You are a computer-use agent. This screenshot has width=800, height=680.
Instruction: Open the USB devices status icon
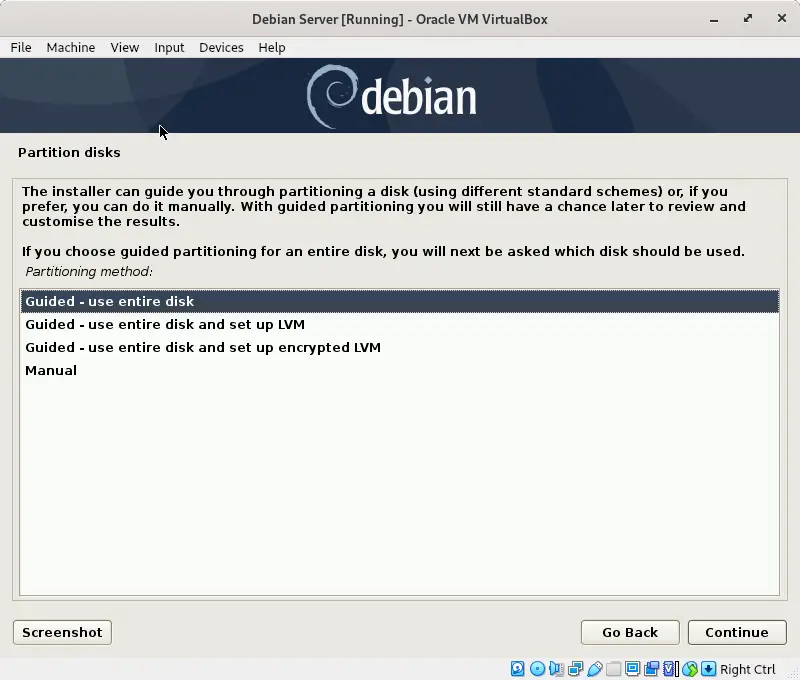pyautogui.click(x=595, y=669)
